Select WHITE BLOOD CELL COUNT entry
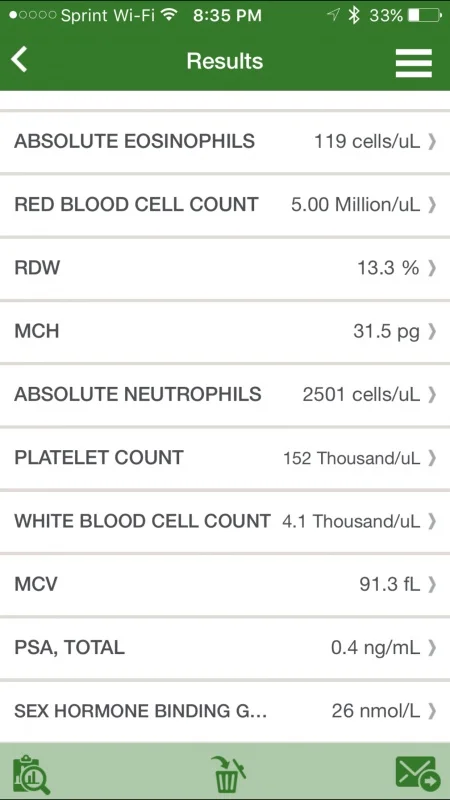Screen dimensions: 450x800 point(225,521)
